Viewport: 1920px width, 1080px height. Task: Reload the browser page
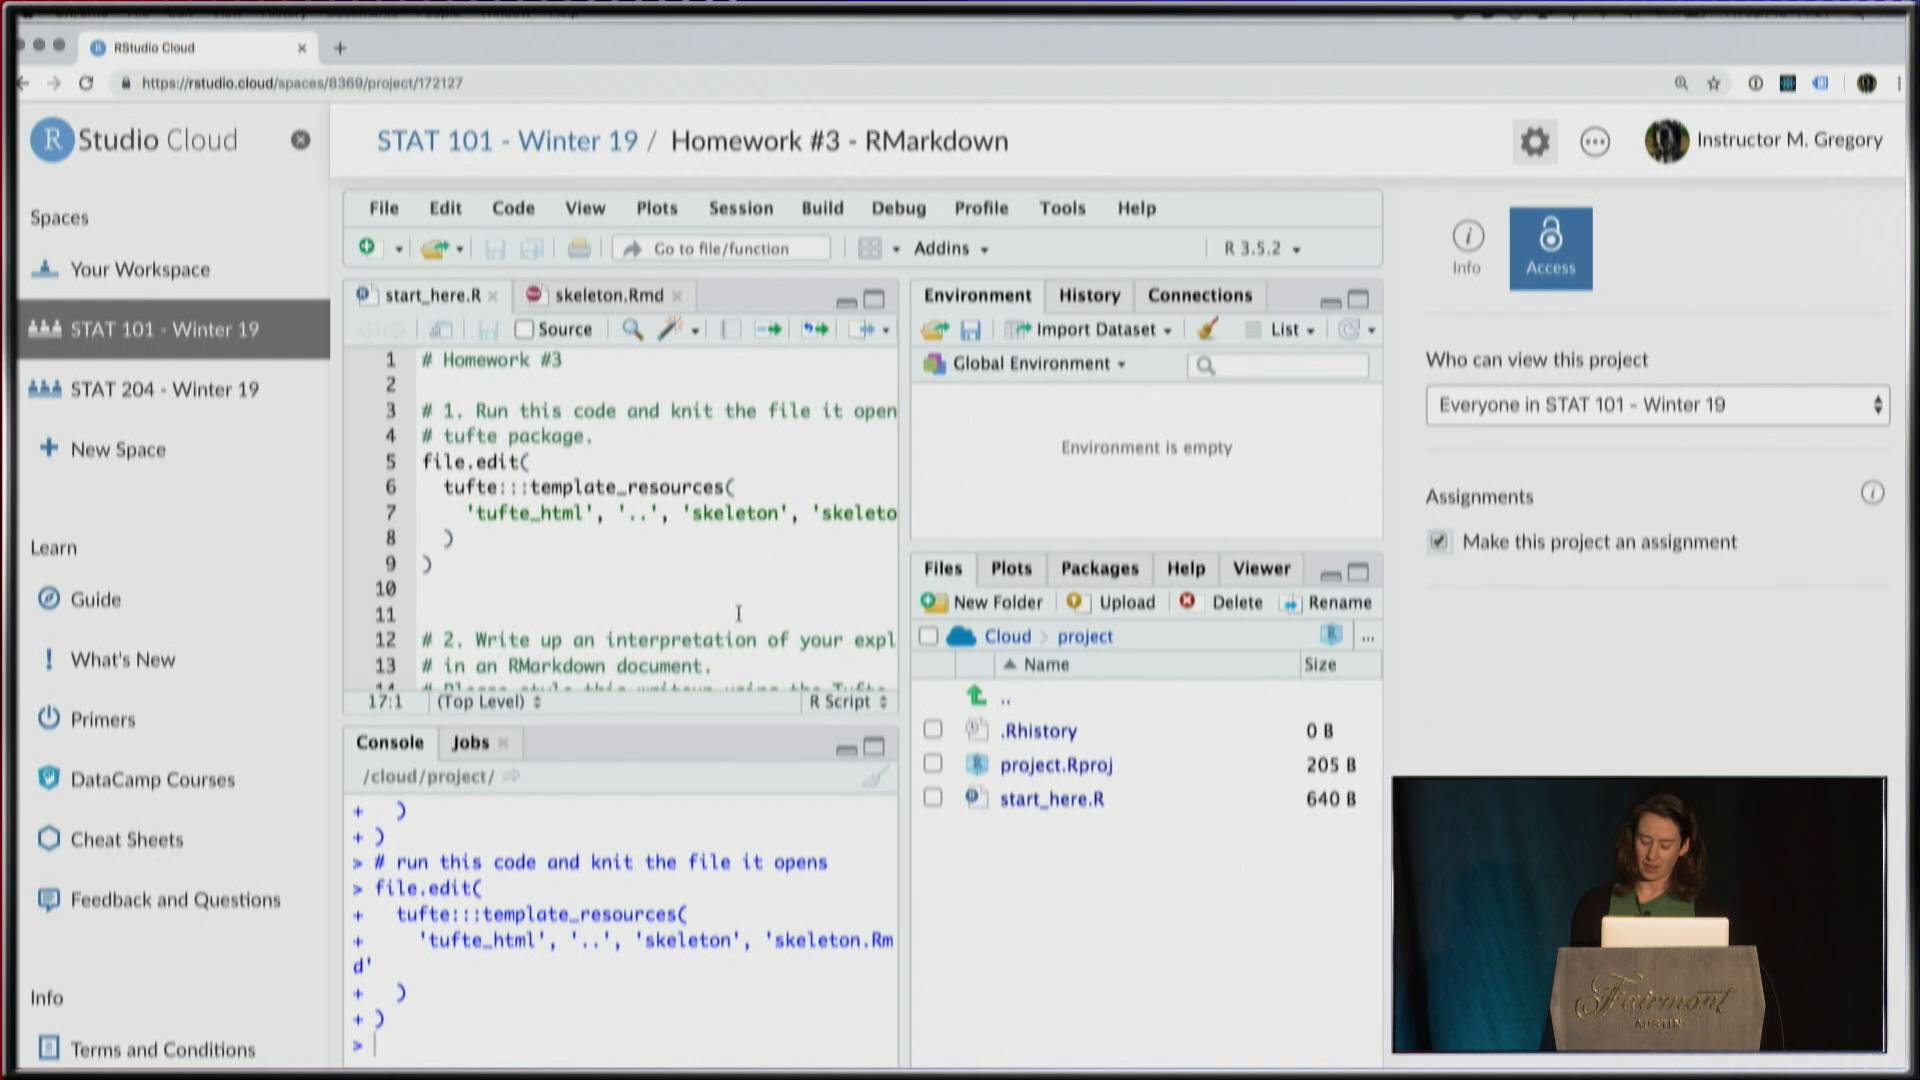[86, 83]
